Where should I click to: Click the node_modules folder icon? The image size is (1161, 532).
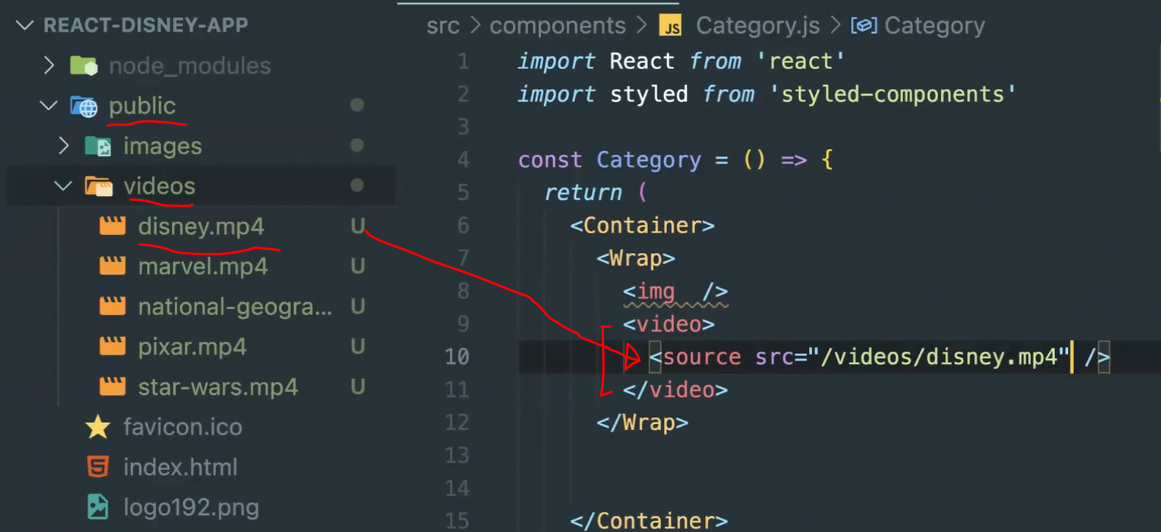[84, 66]
